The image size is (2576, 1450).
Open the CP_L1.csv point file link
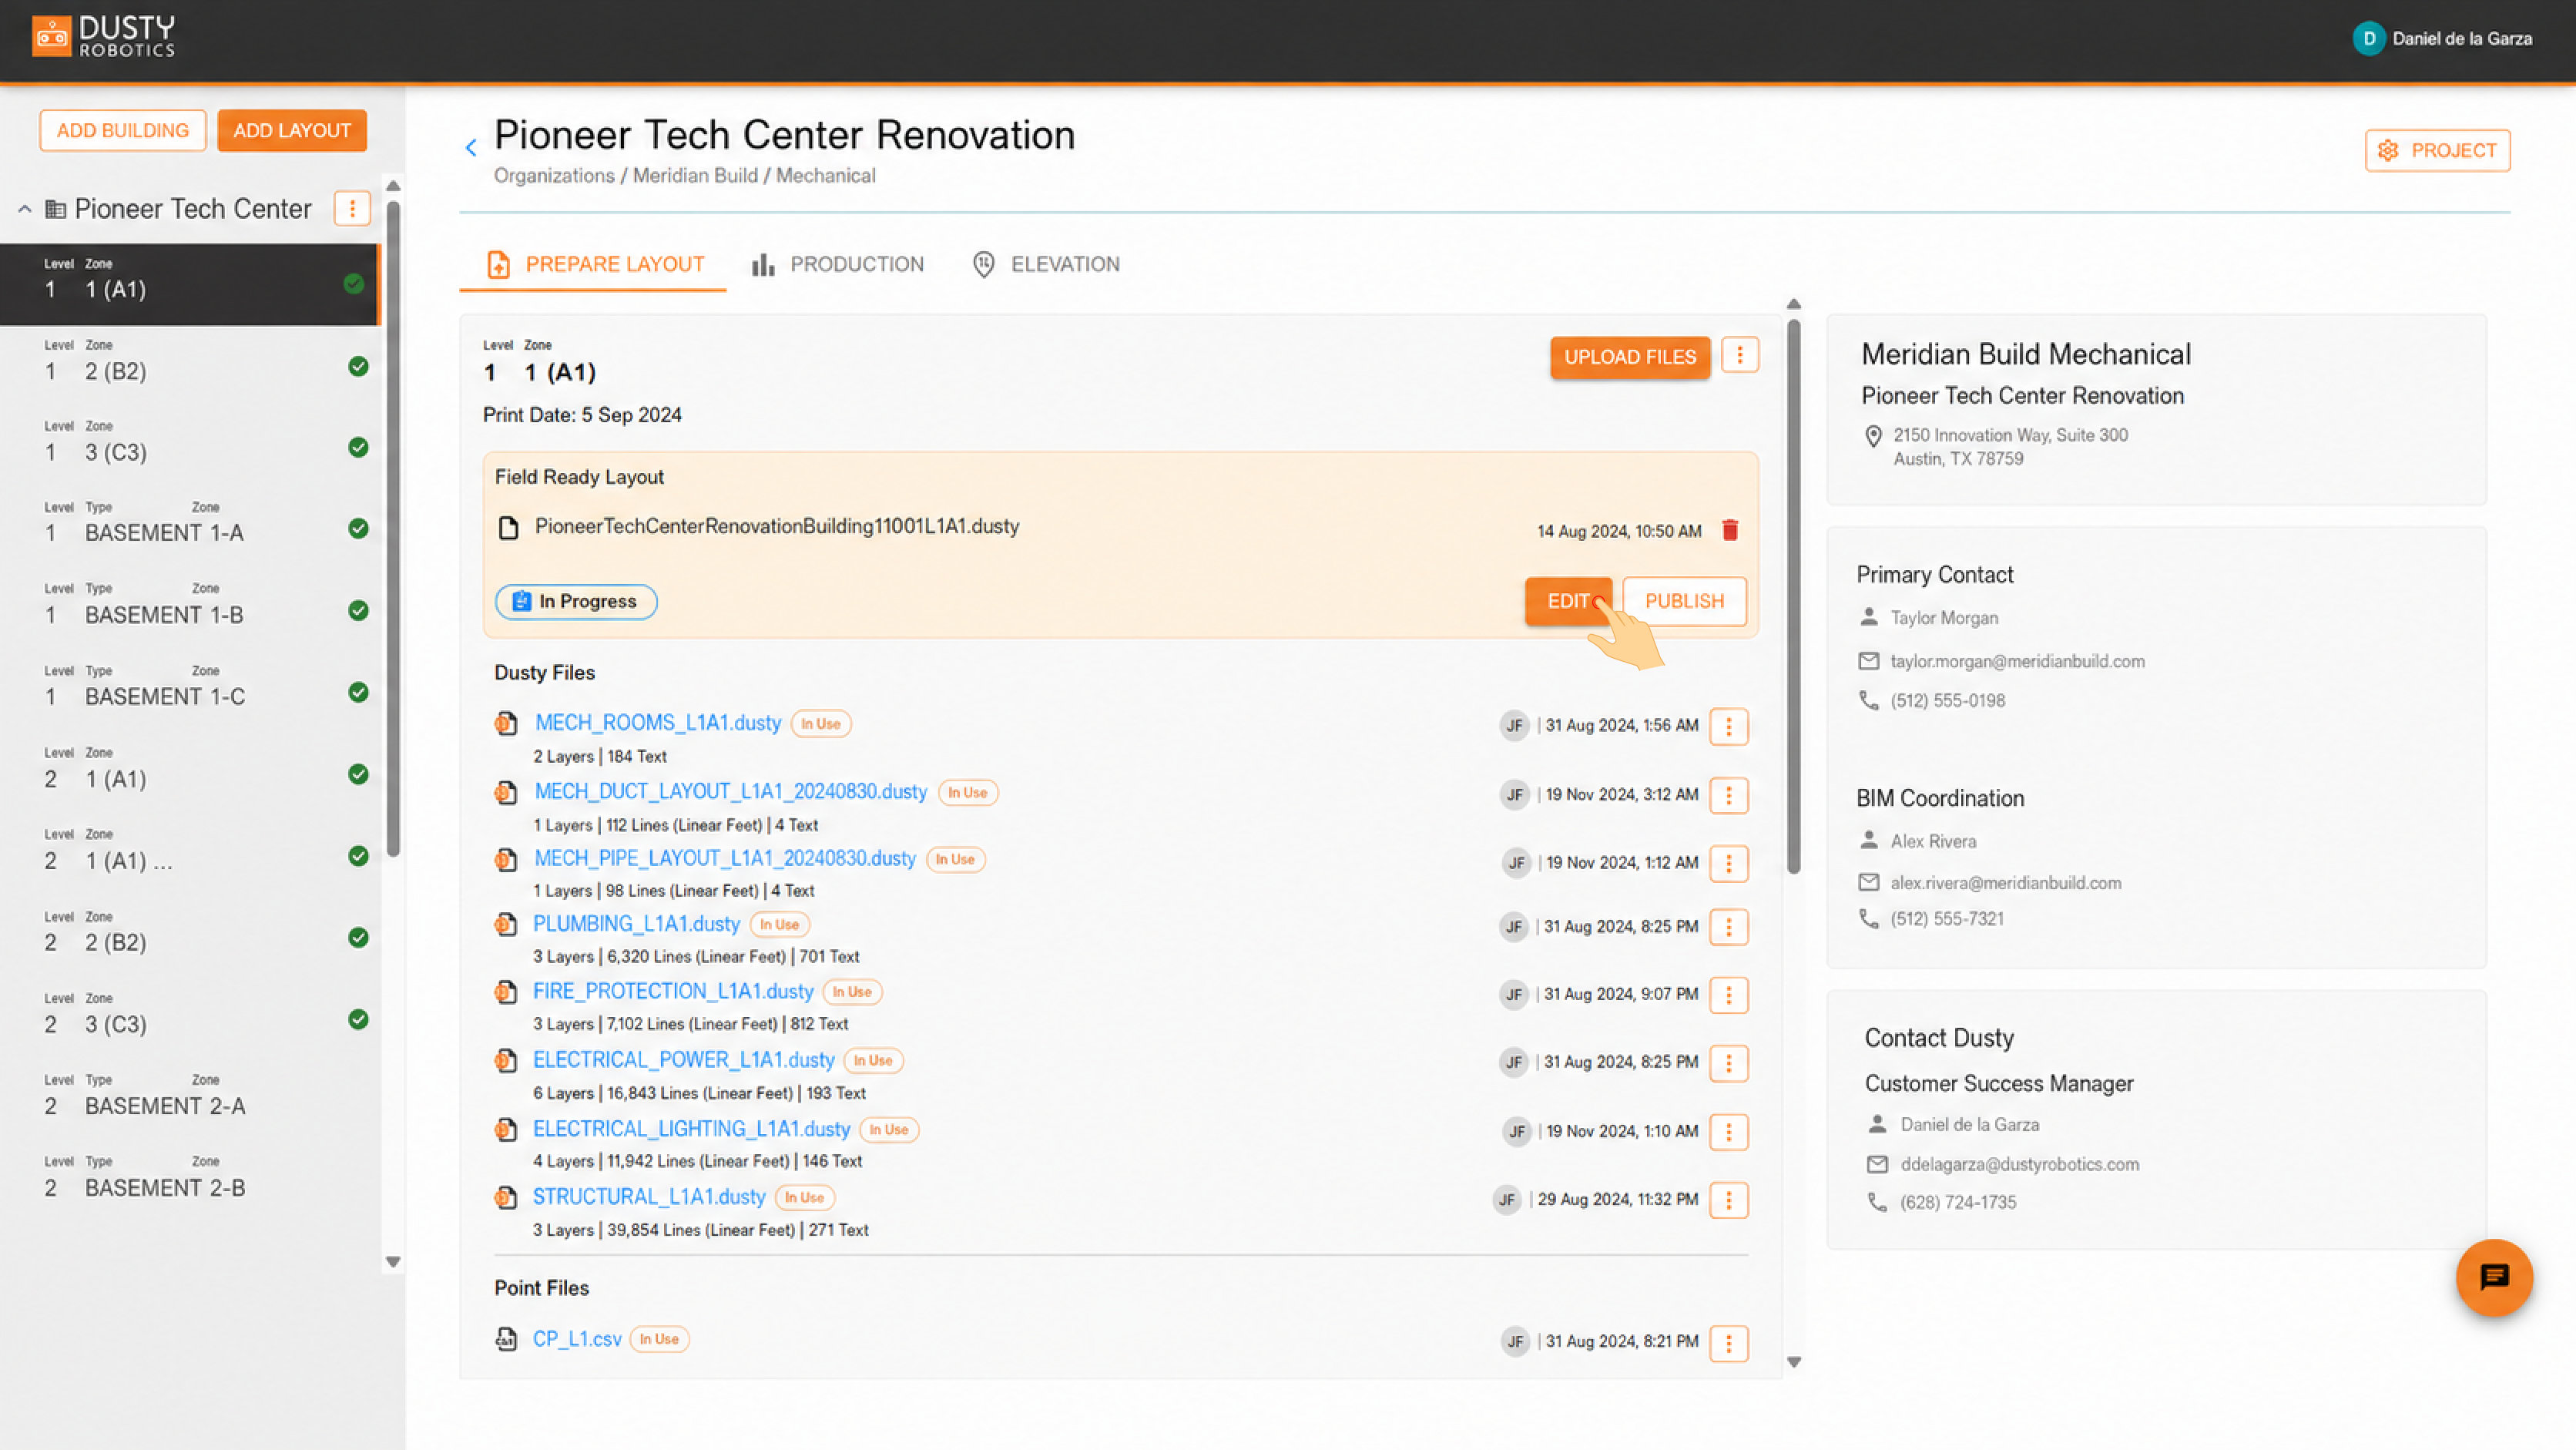point(577,1339)
